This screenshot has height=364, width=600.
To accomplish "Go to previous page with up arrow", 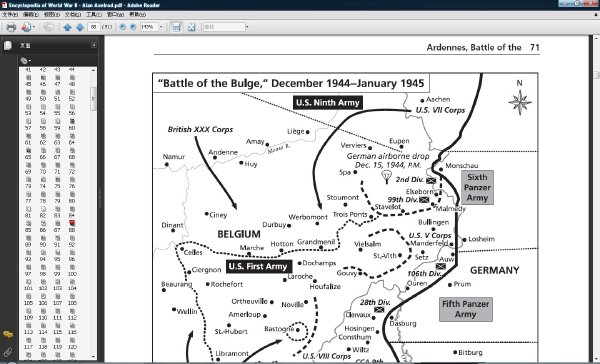I will click(67, 27).
